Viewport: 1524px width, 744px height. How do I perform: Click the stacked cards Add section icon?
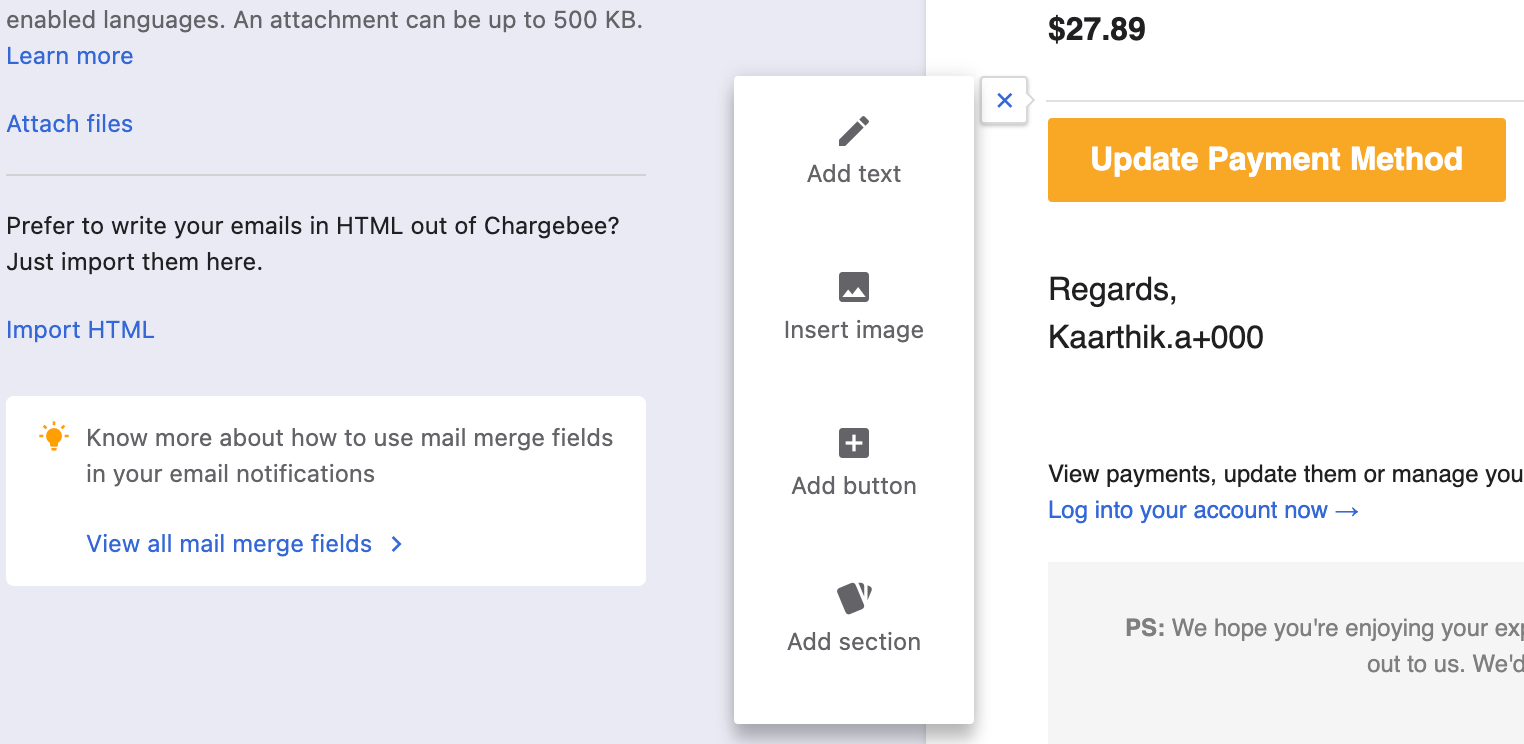coord(853,598)
